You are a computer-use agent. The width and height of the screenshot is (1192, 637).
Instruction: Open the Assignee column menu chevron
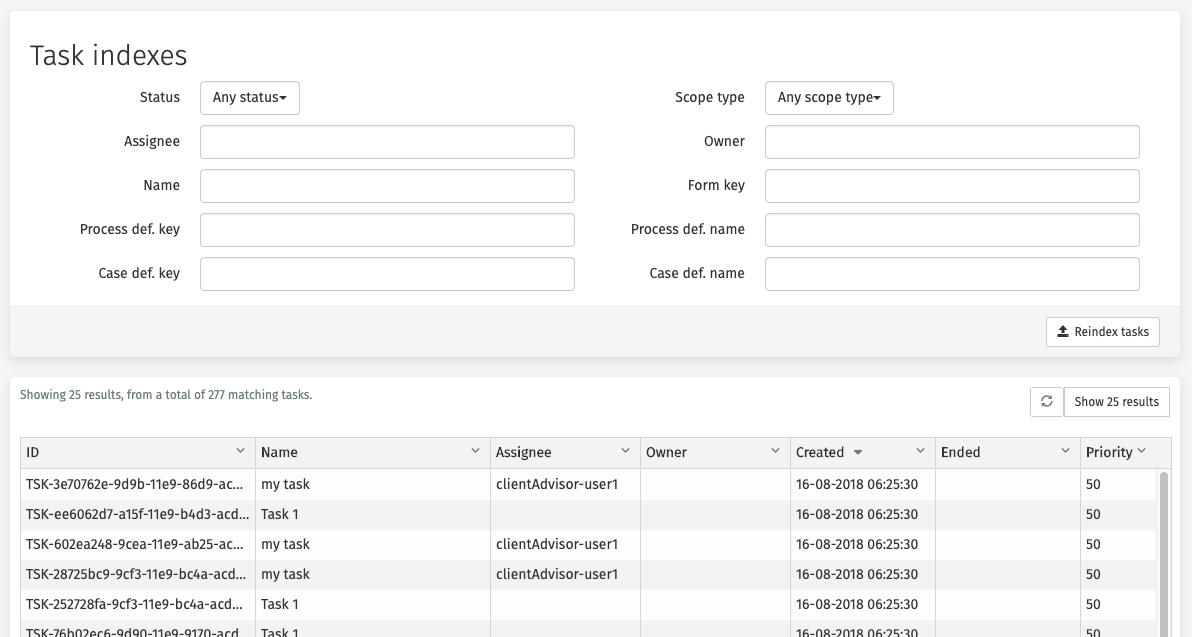coord(625,452)
